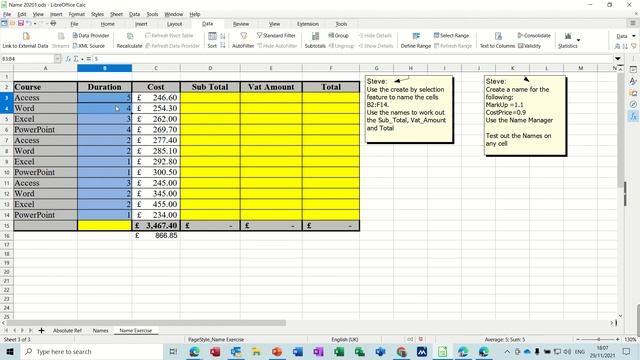Group the selected rows with Group
Viewport: 640px width, 360px height.
[339, 36]
